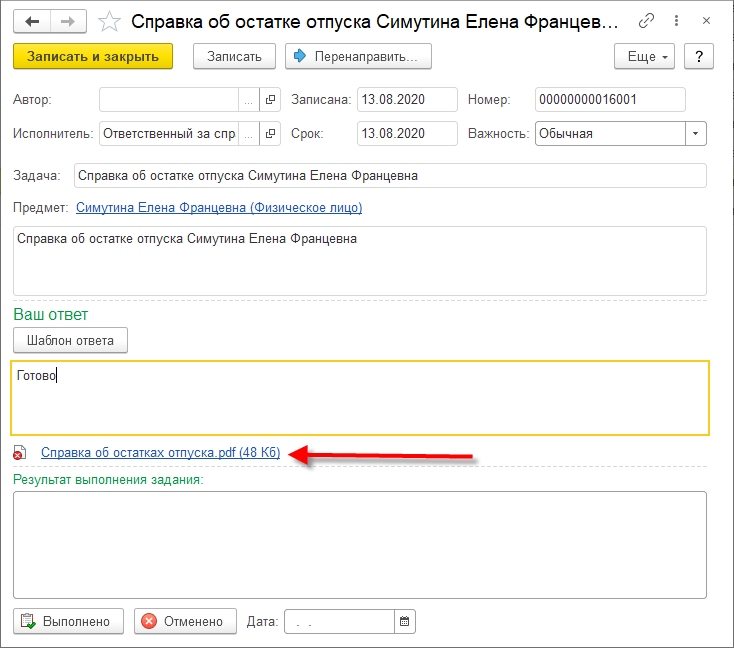The width and height of the screenshot is (734, 648).
Task: Mark the task as Выполнено
Action: pyautogui.click(x=69, y=621)
